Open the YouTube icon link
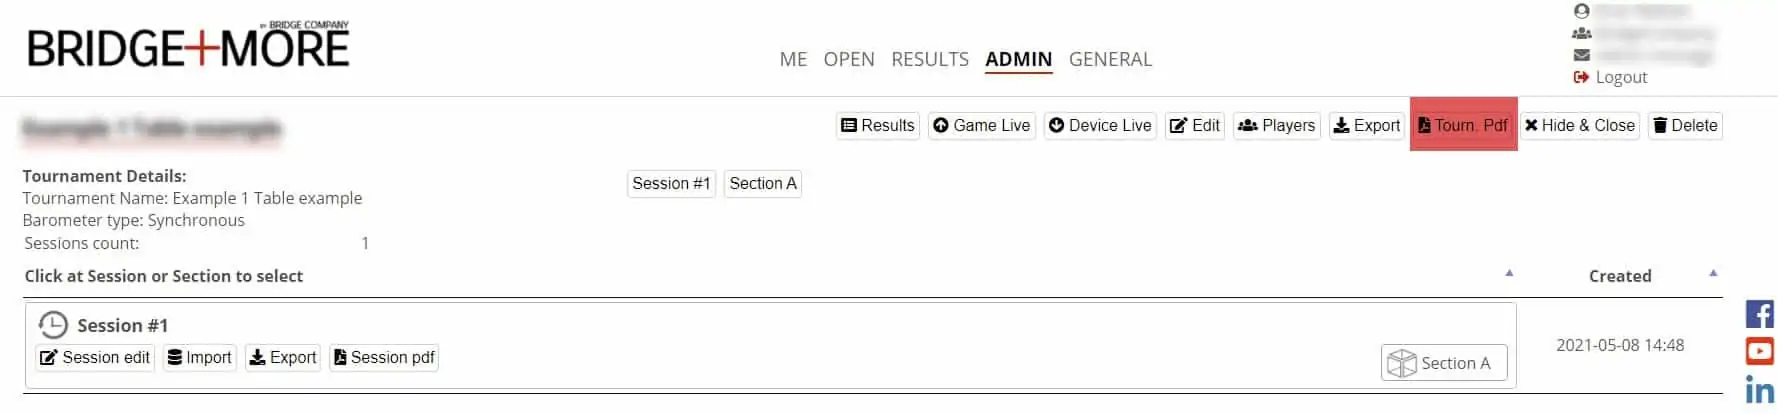The width and height of the screenshot is (1778, 414). pyautogui.click(x=1759, y=351)
